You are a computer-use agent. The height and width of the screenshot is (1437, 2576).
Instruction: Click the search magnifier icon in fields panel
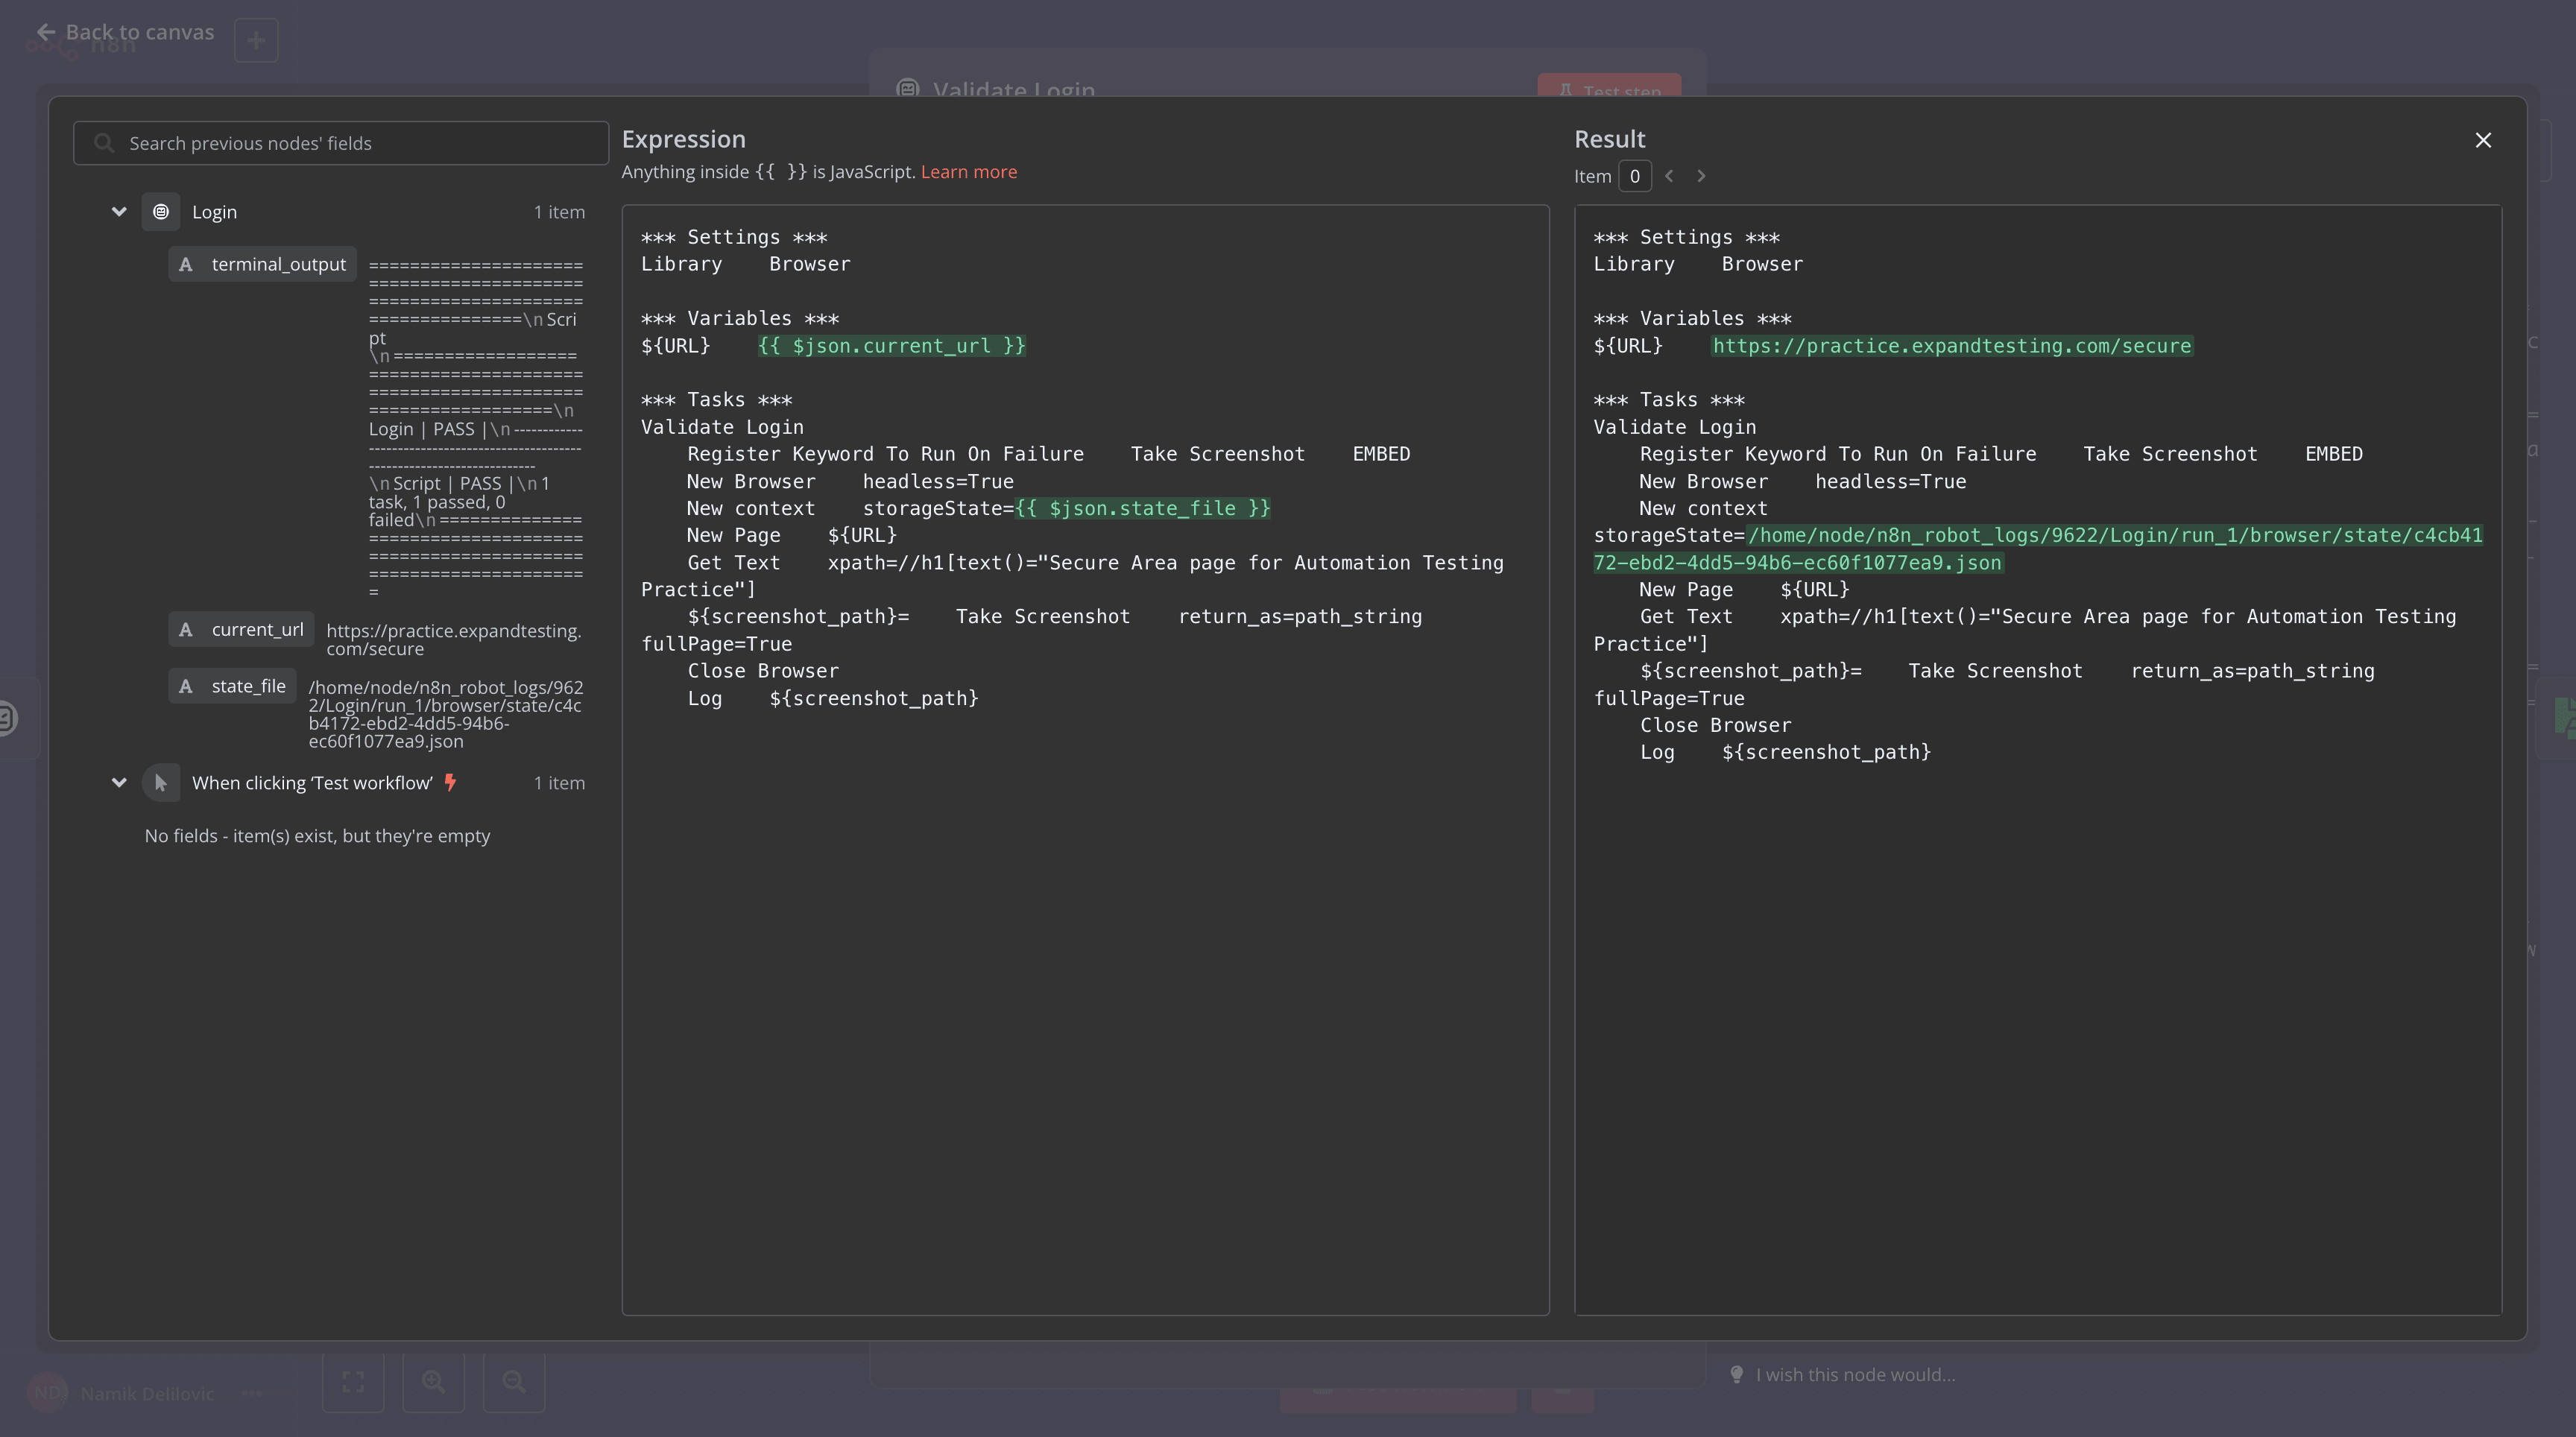[104, 143]
